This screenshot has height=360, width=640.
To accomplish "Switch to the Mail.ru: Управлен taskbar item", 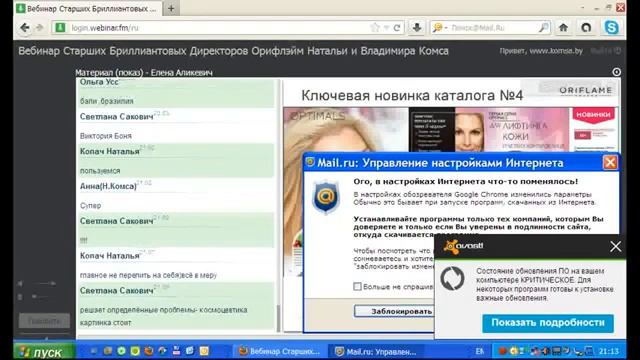I will (376, 351).
